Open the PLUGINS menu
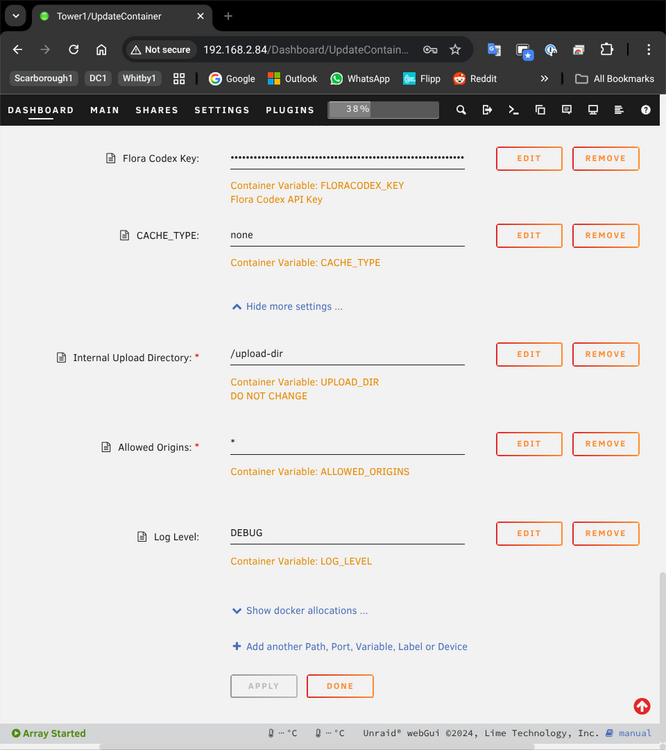This screenshot has width=666, height=750. pos(289,110)
